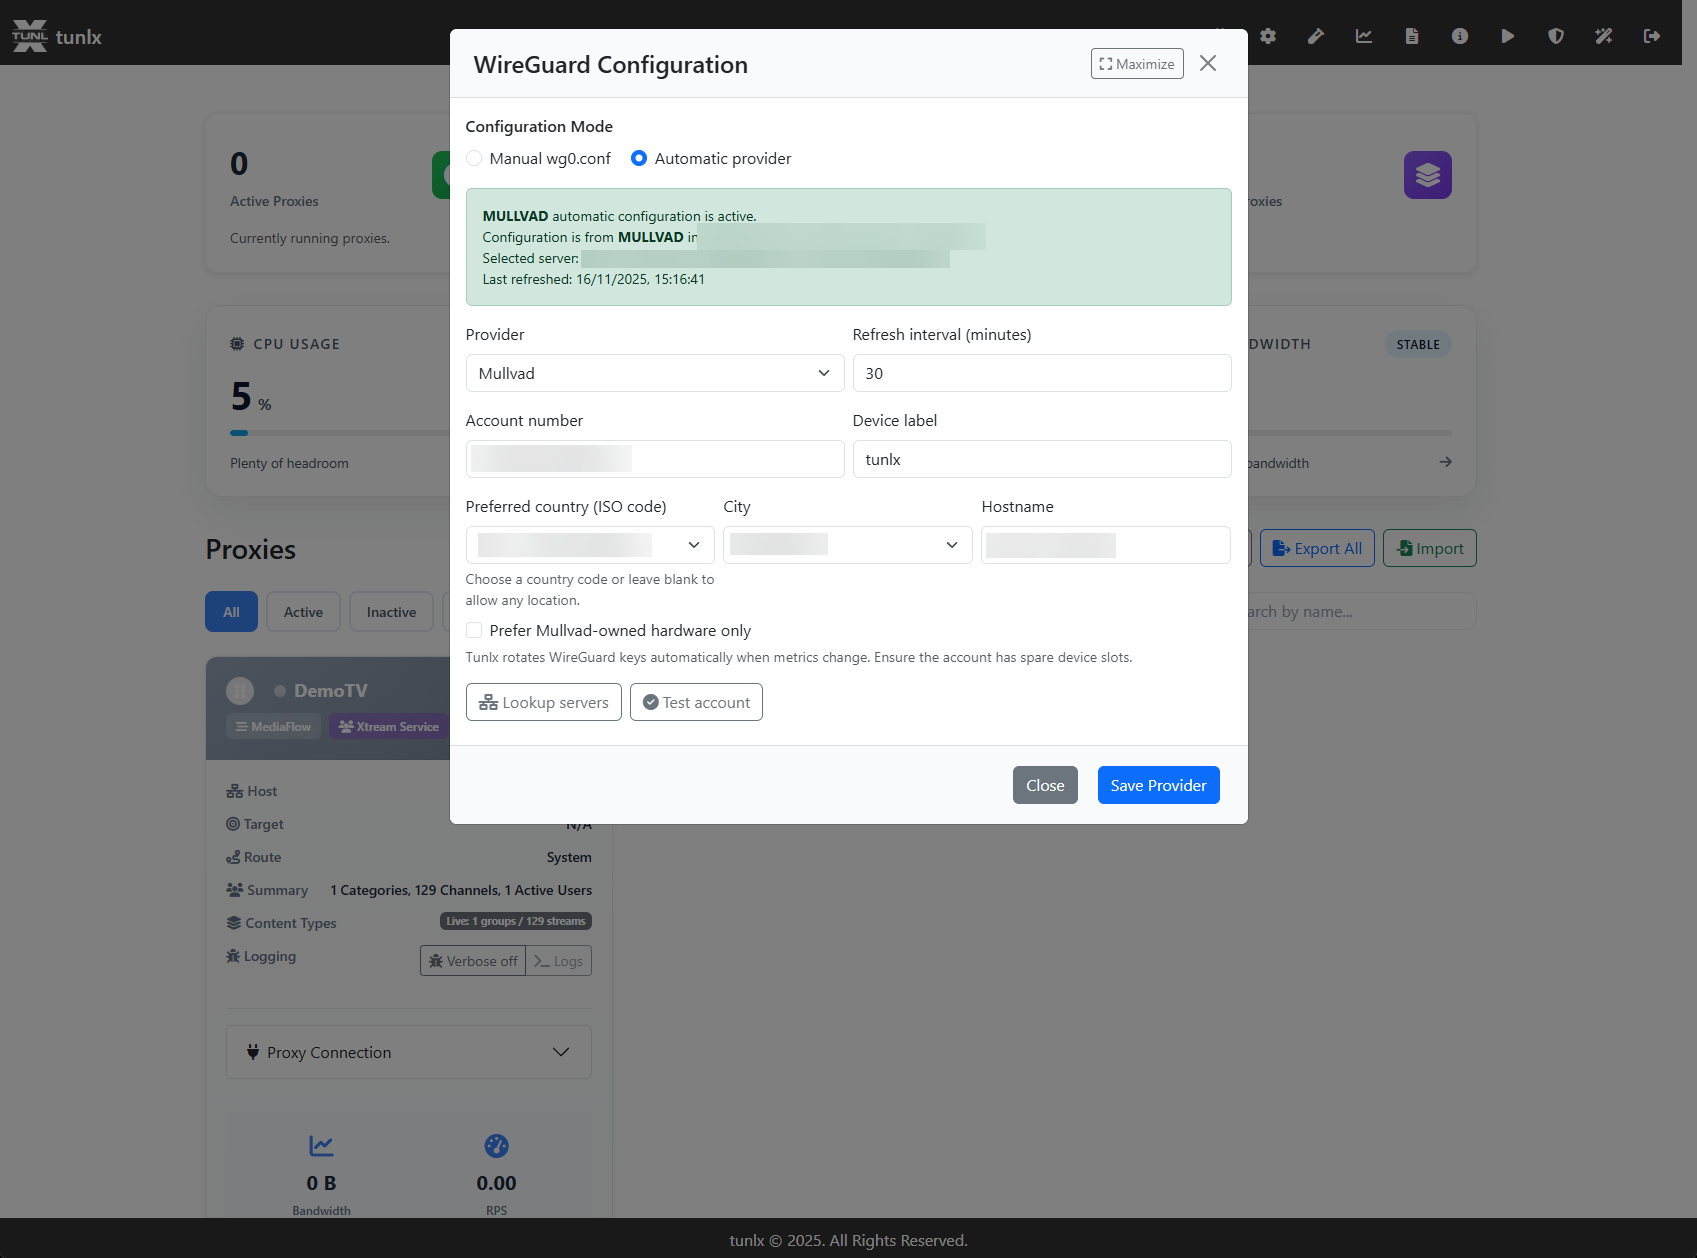Click the Save Provider button
Screen dimensions: 1697x1258
coord(1158,785)
